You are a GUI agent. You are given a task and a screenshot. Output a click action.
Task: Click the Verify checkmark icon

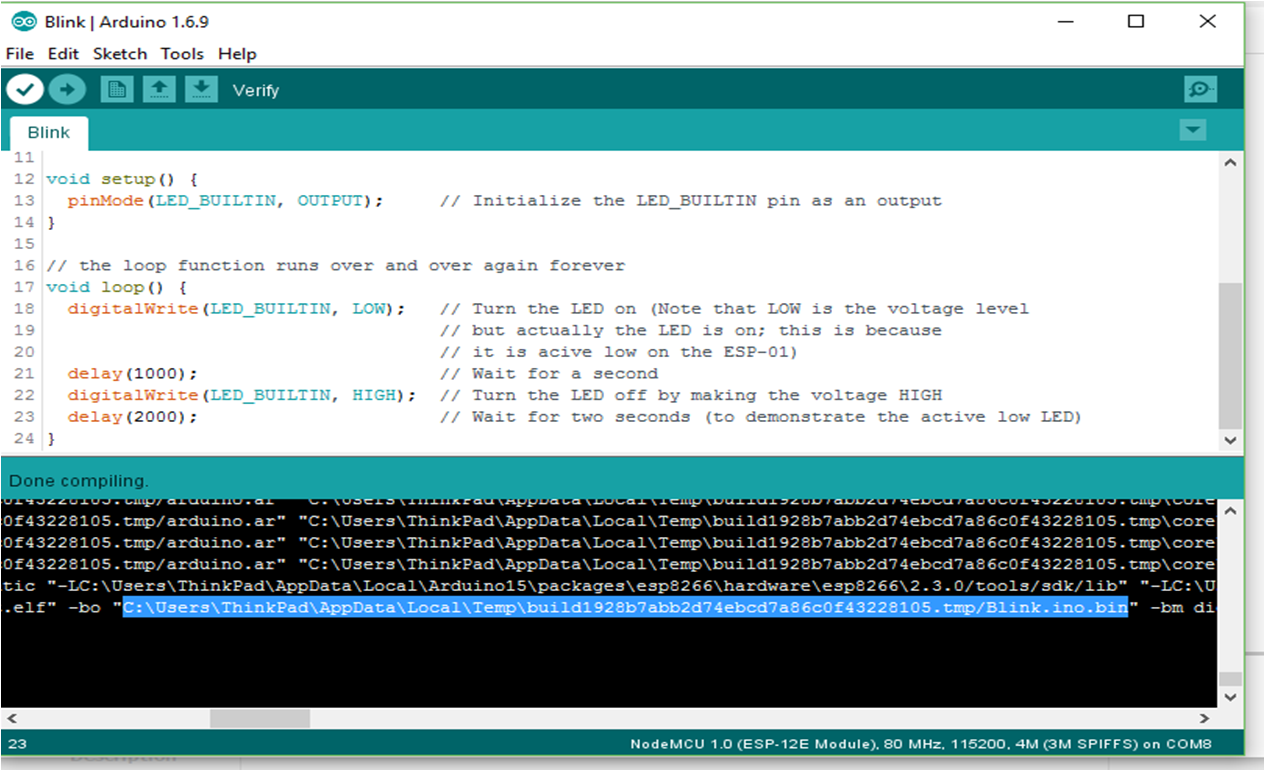coord(25,90)
